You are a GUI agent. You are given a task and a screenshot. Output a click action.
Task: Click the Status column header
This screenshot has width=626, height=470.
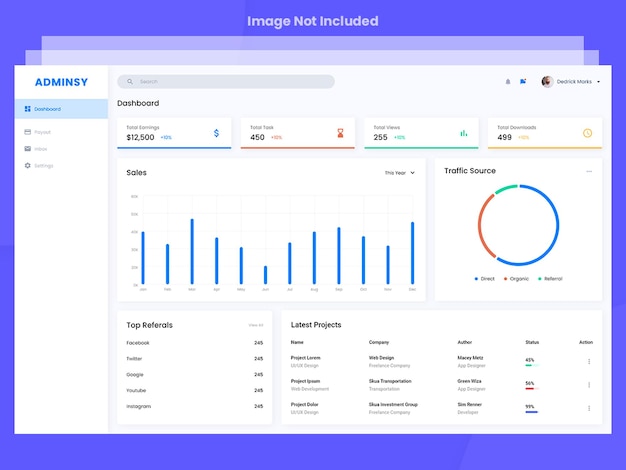pos(532,342)
